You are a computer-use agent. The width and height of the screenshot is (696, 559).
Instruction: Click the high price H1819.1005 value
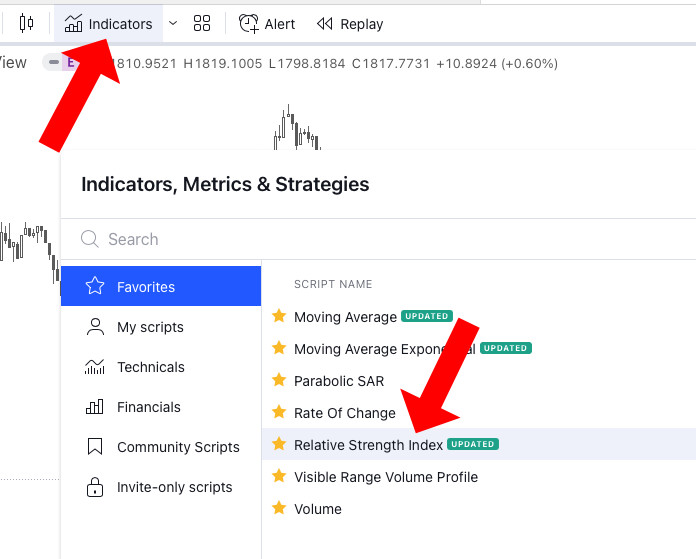click(x=223, y=63)
